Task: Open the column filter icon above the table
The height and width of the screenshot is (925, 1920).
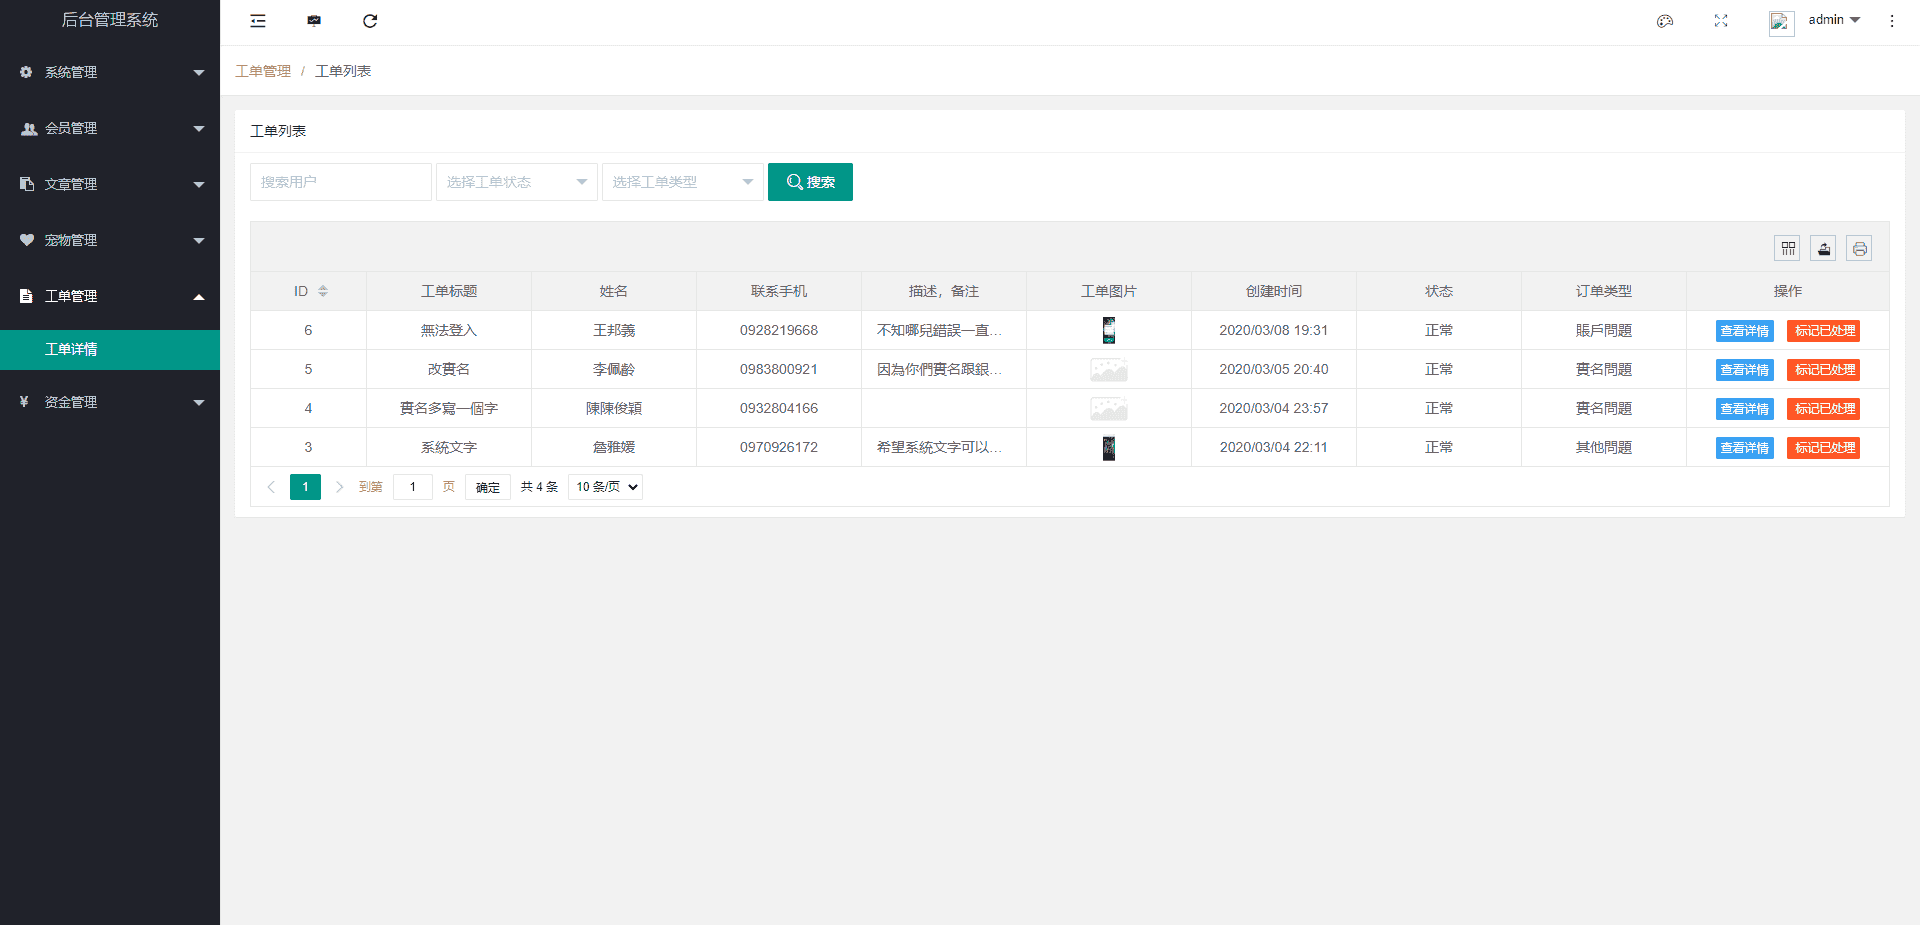Action: tap(1787, 249)
